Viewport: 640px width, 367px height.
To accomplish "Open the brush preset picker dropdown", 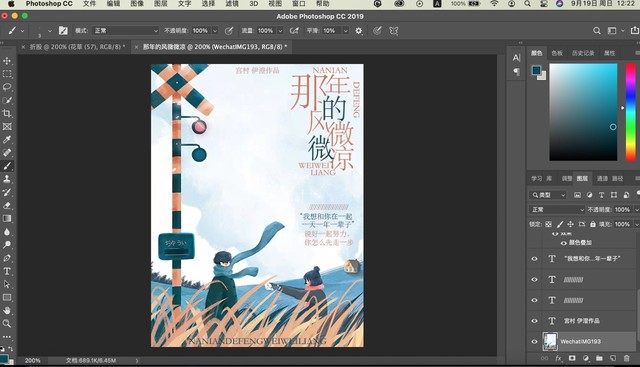I will 49,31.
